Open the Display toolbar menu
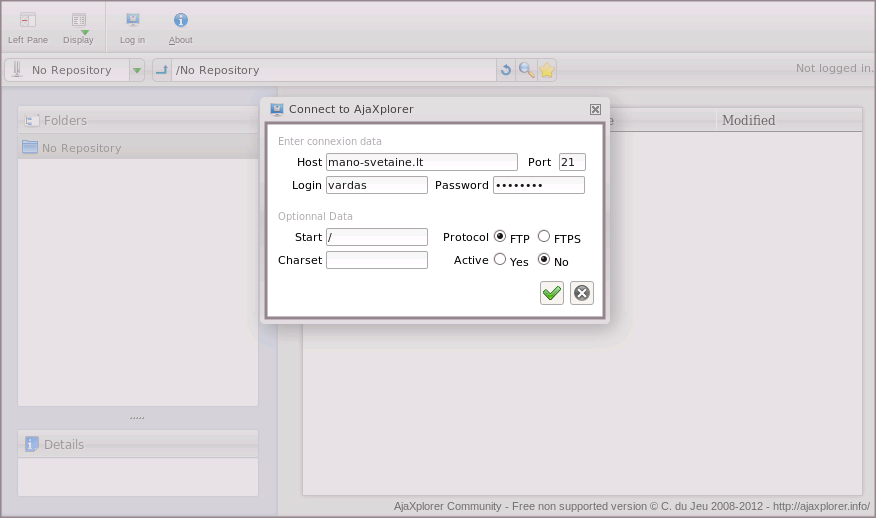Image resolution: width=876 pixels, height=518 pixels. click(78, 20)
